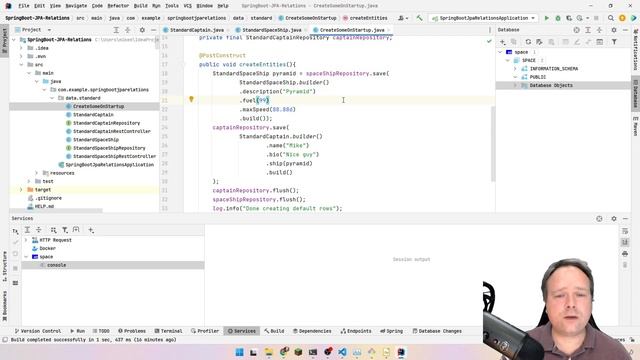
Task: Click the editor vertical scrollbar
Action: 493,144
